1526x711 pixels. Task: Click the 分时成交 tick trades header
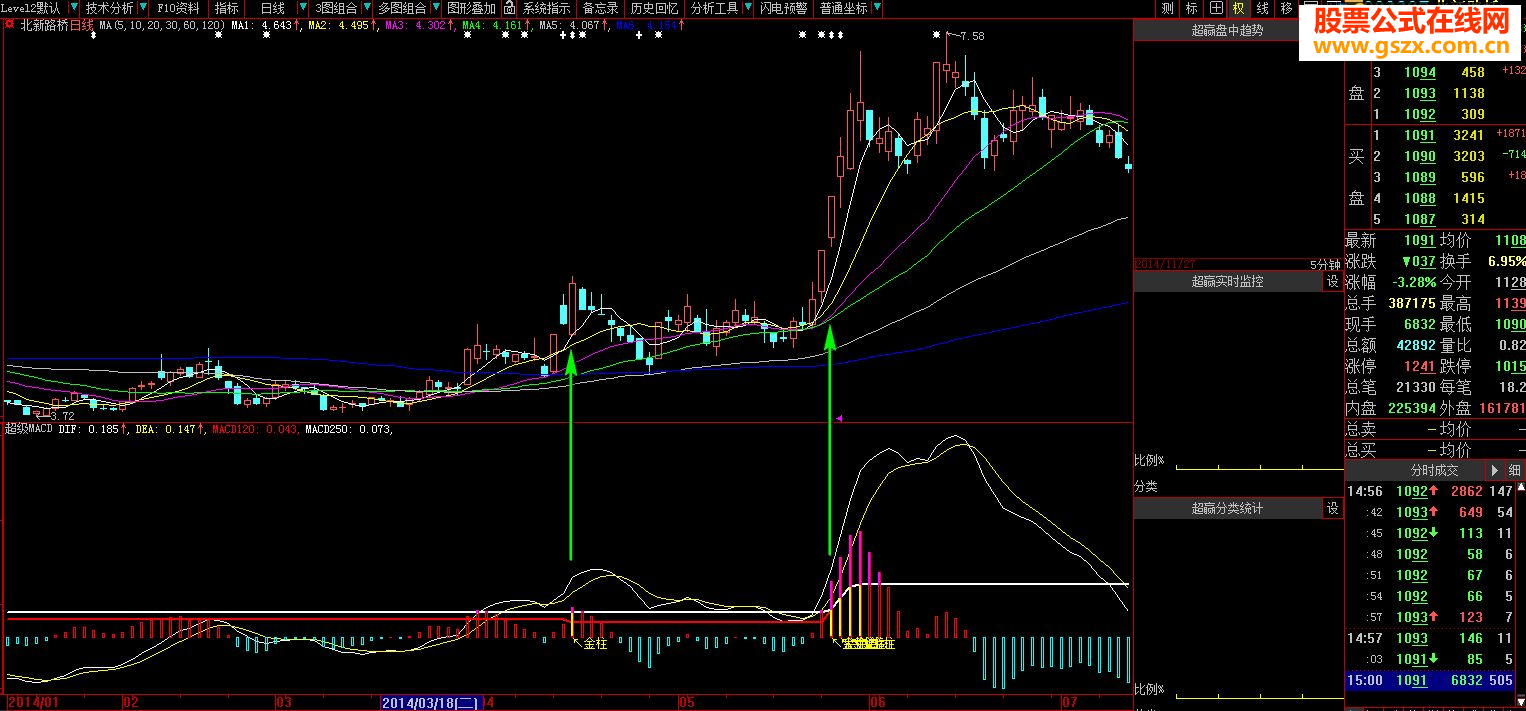point(1434,470)
